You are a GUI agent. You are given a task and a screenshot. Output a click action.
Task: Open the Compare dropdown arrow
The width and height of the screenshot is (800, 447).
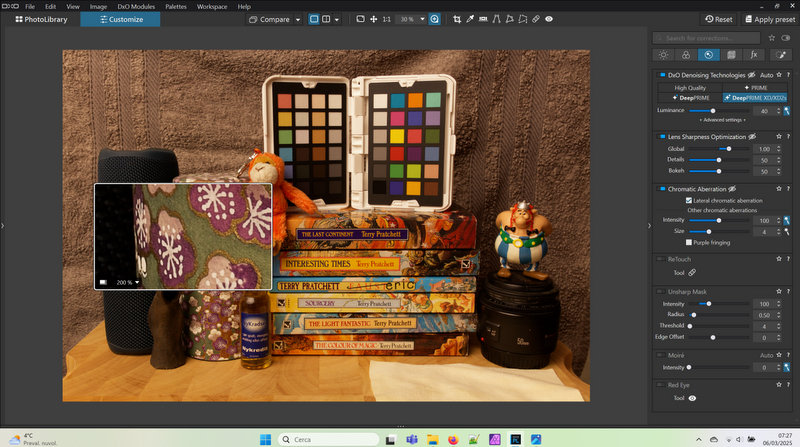click(x=298, y=19)
